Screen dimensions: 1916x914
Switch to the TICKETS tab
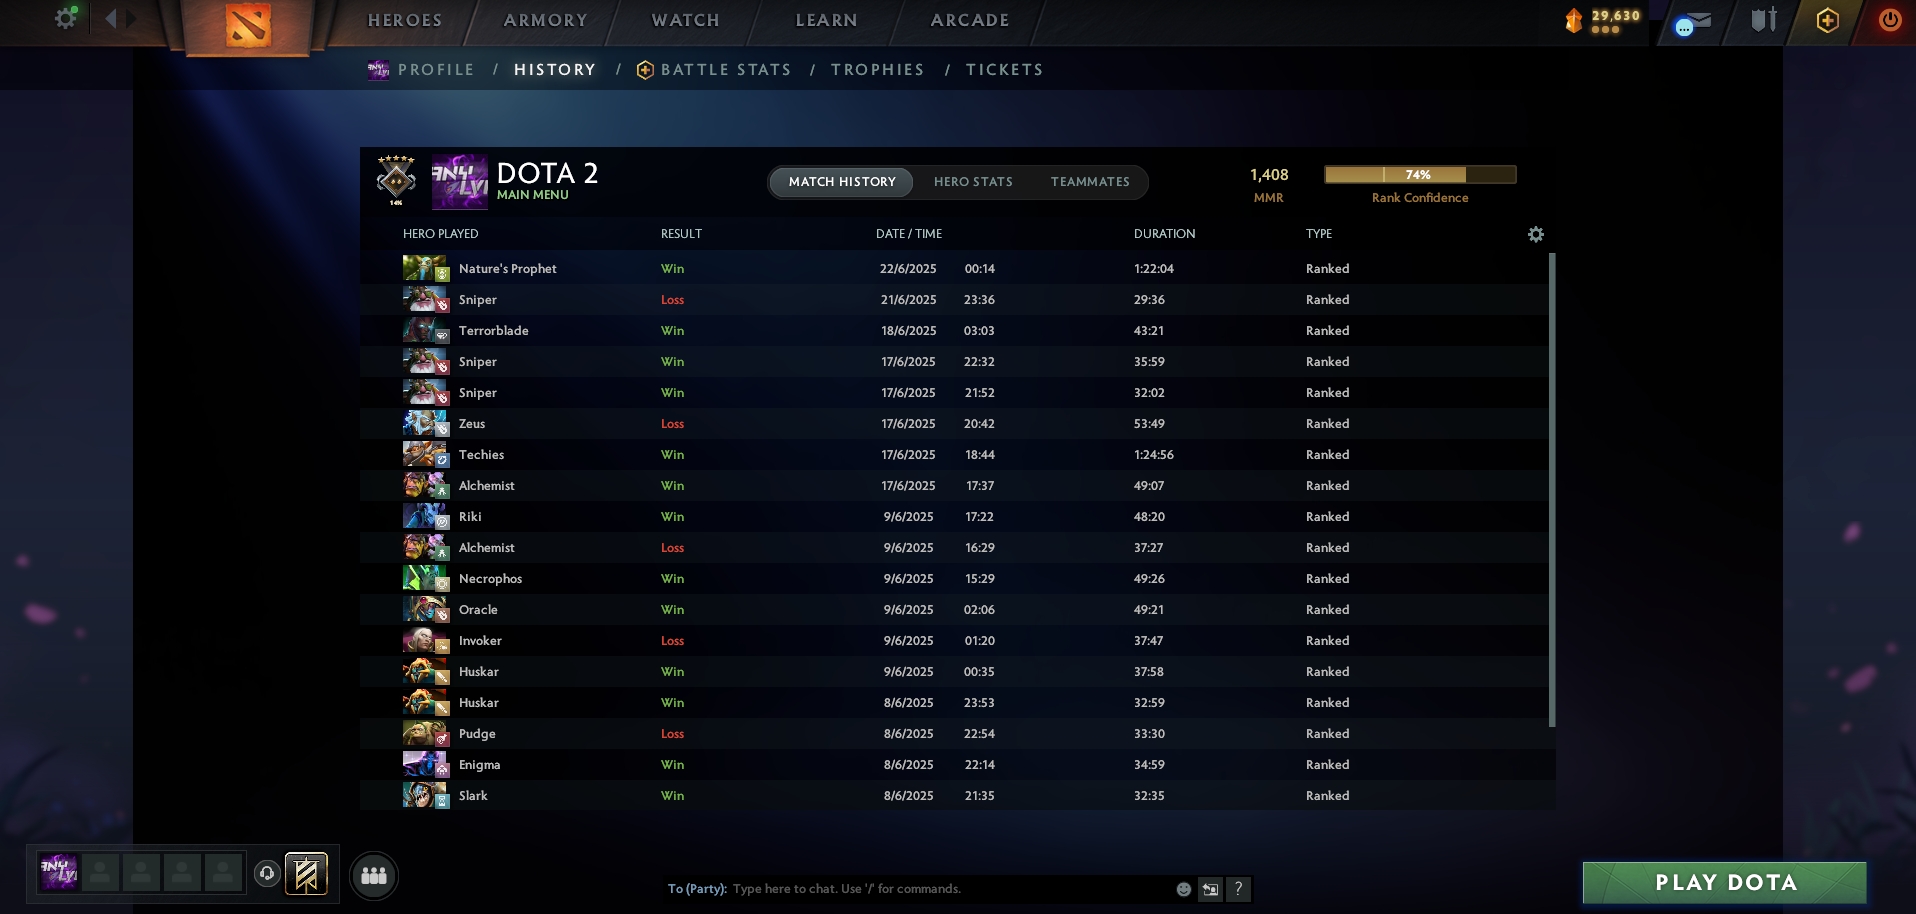pyautogui.click(x=1005, y=69)
